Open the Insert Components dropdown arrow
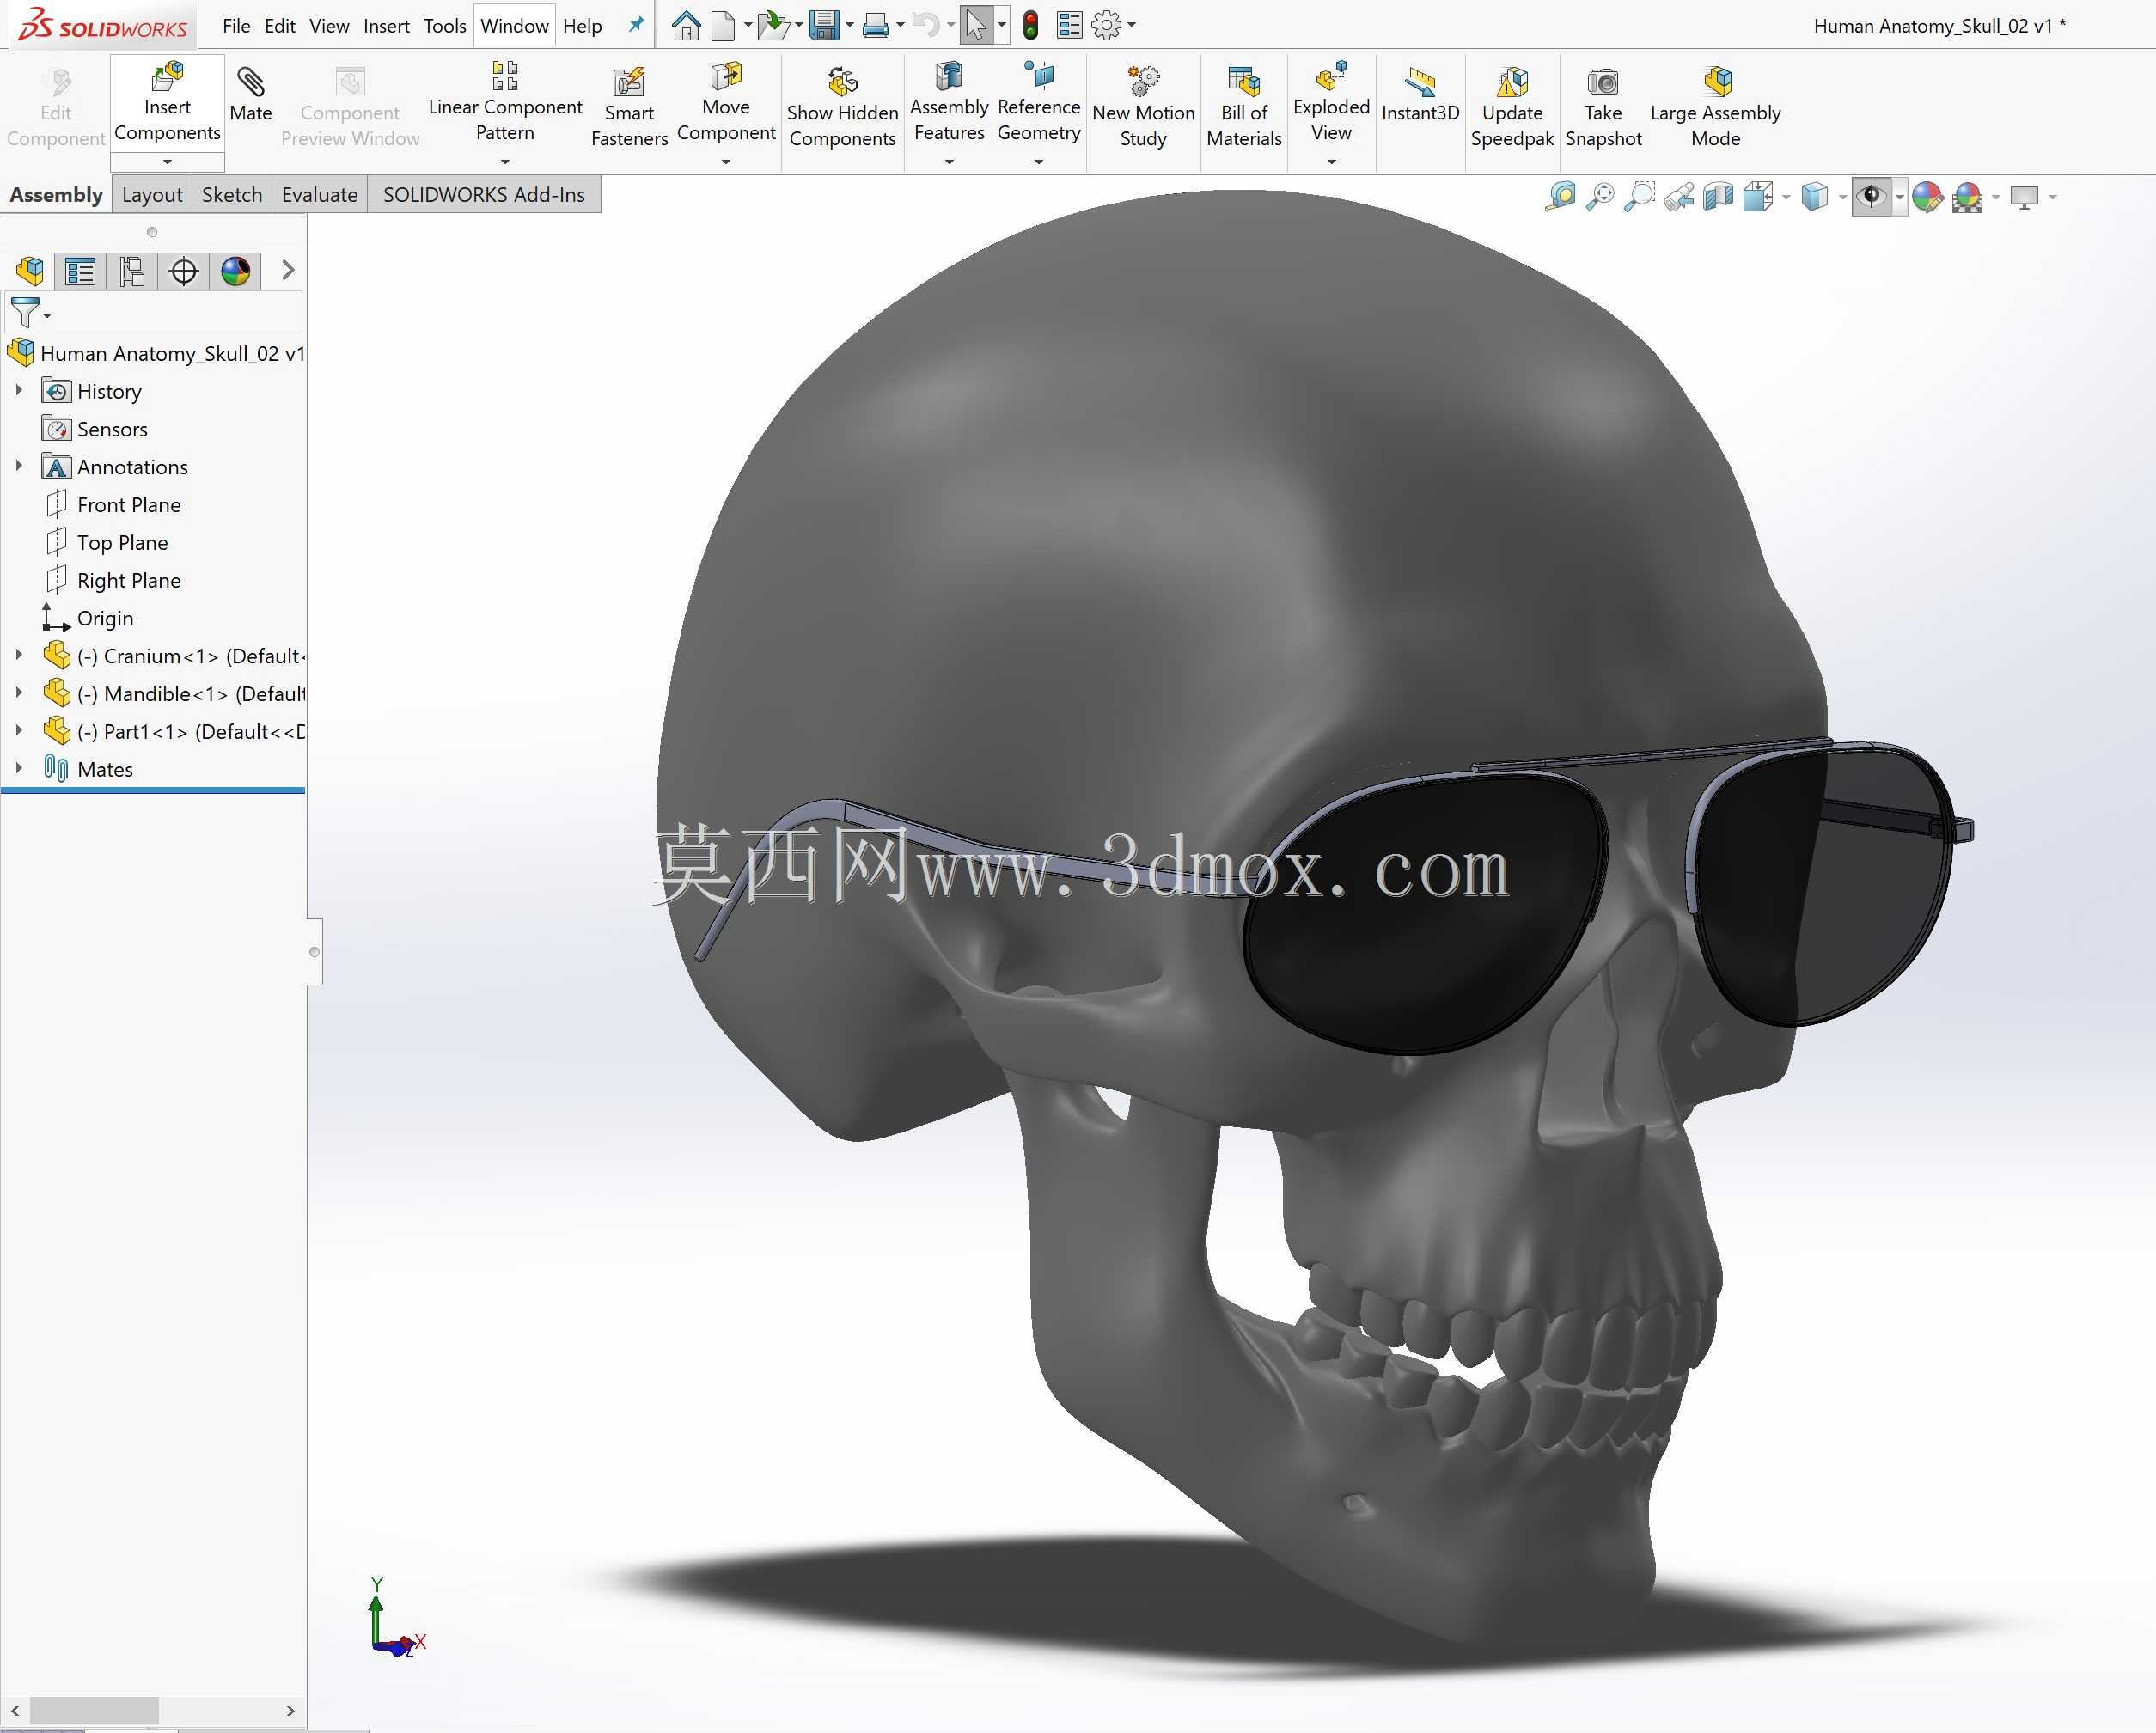 167,162
